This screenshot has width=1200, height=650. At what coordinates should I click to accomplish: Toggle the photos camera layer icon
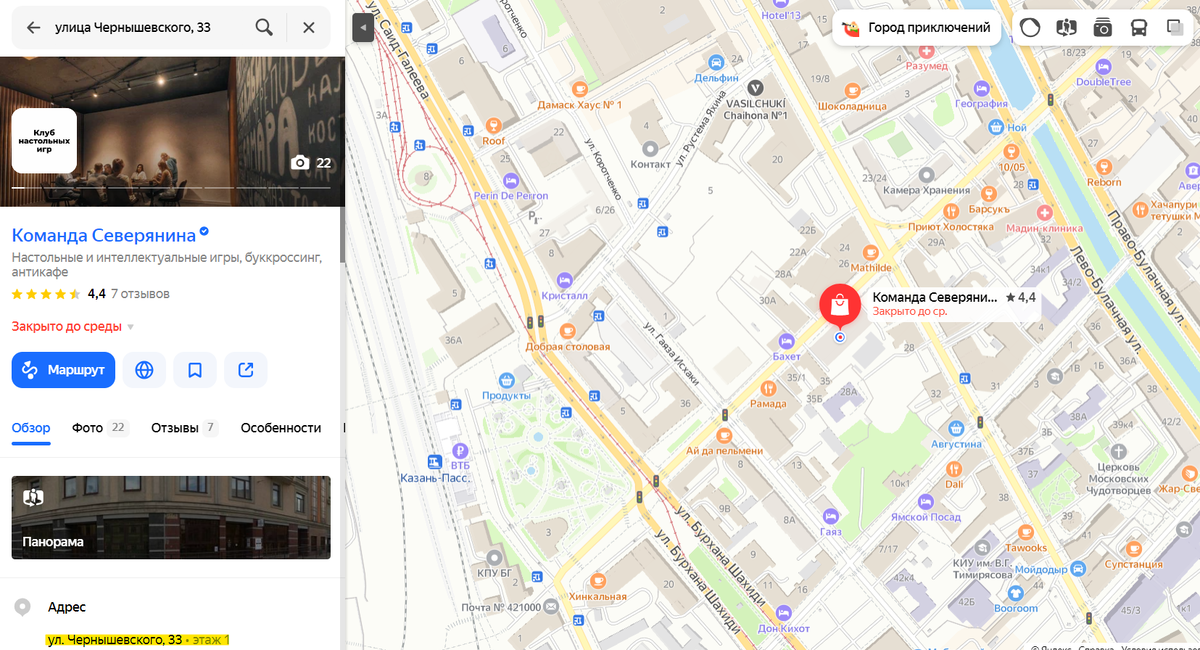coord(1103,28)
